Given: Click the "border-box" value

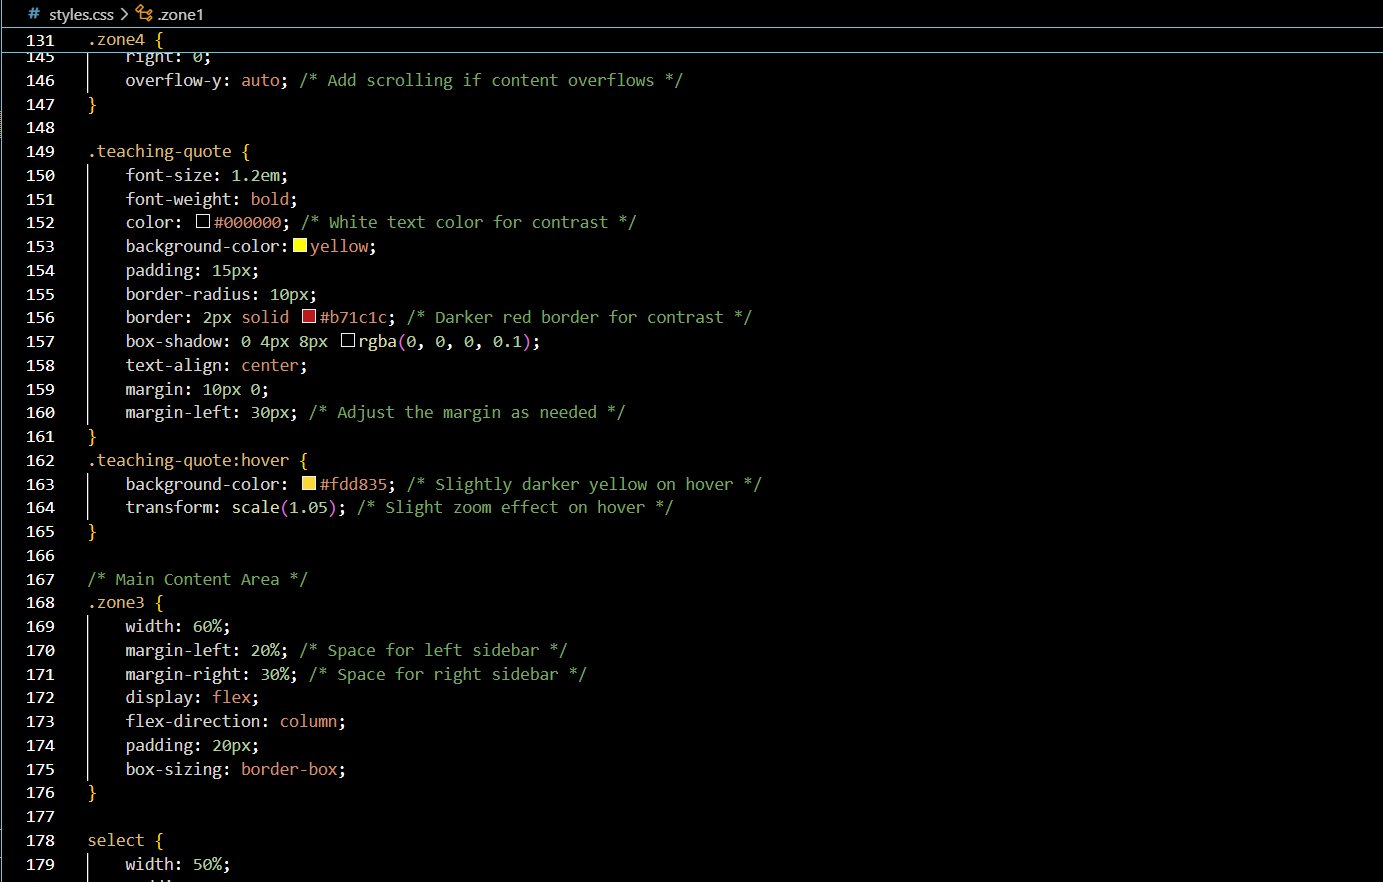Looking at the screenshot, I should [290, 769].
